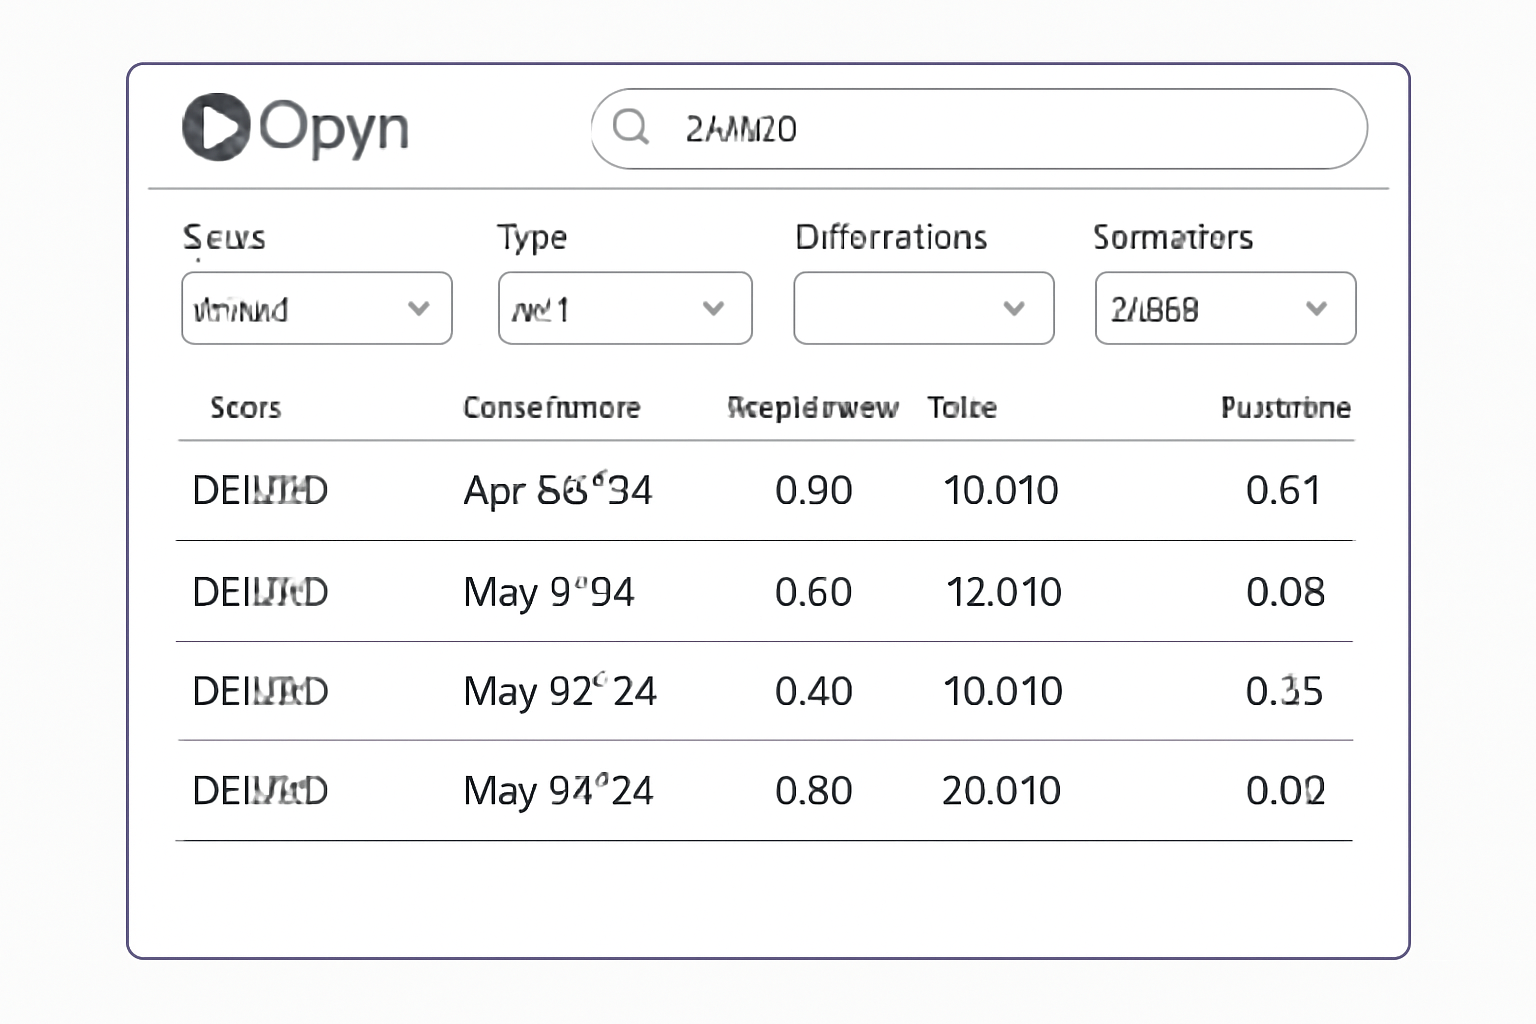Open the Type dropdown showing 'Put'

[x=624, y=308]
